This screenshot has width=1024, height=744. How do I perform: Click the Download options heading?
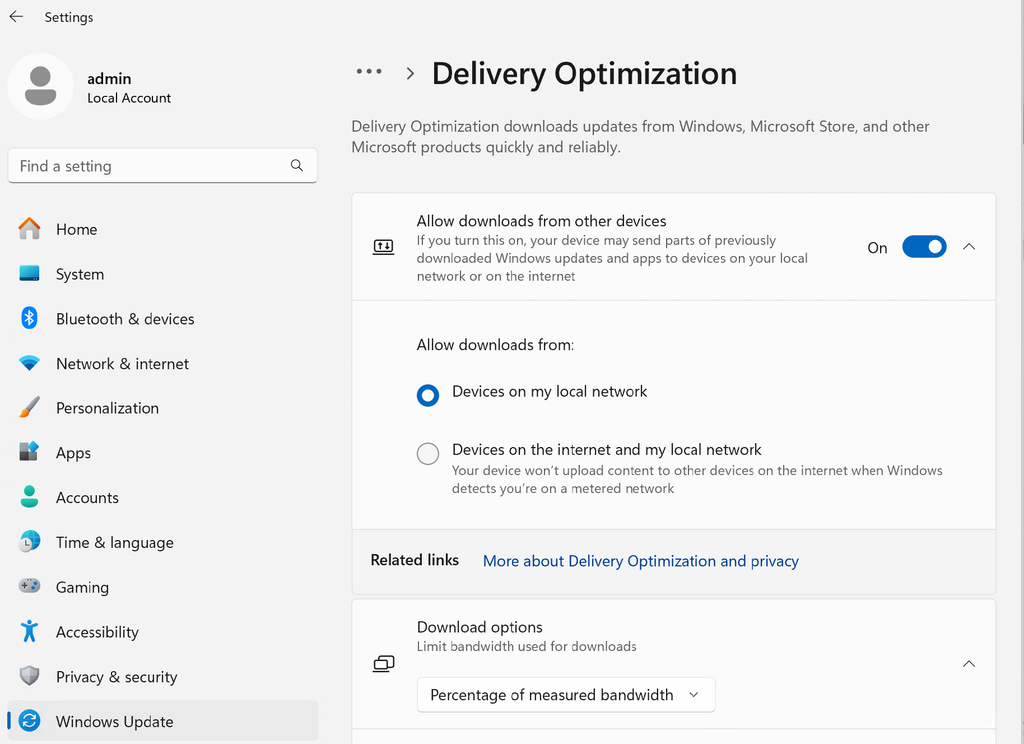(x=479, y=627)
